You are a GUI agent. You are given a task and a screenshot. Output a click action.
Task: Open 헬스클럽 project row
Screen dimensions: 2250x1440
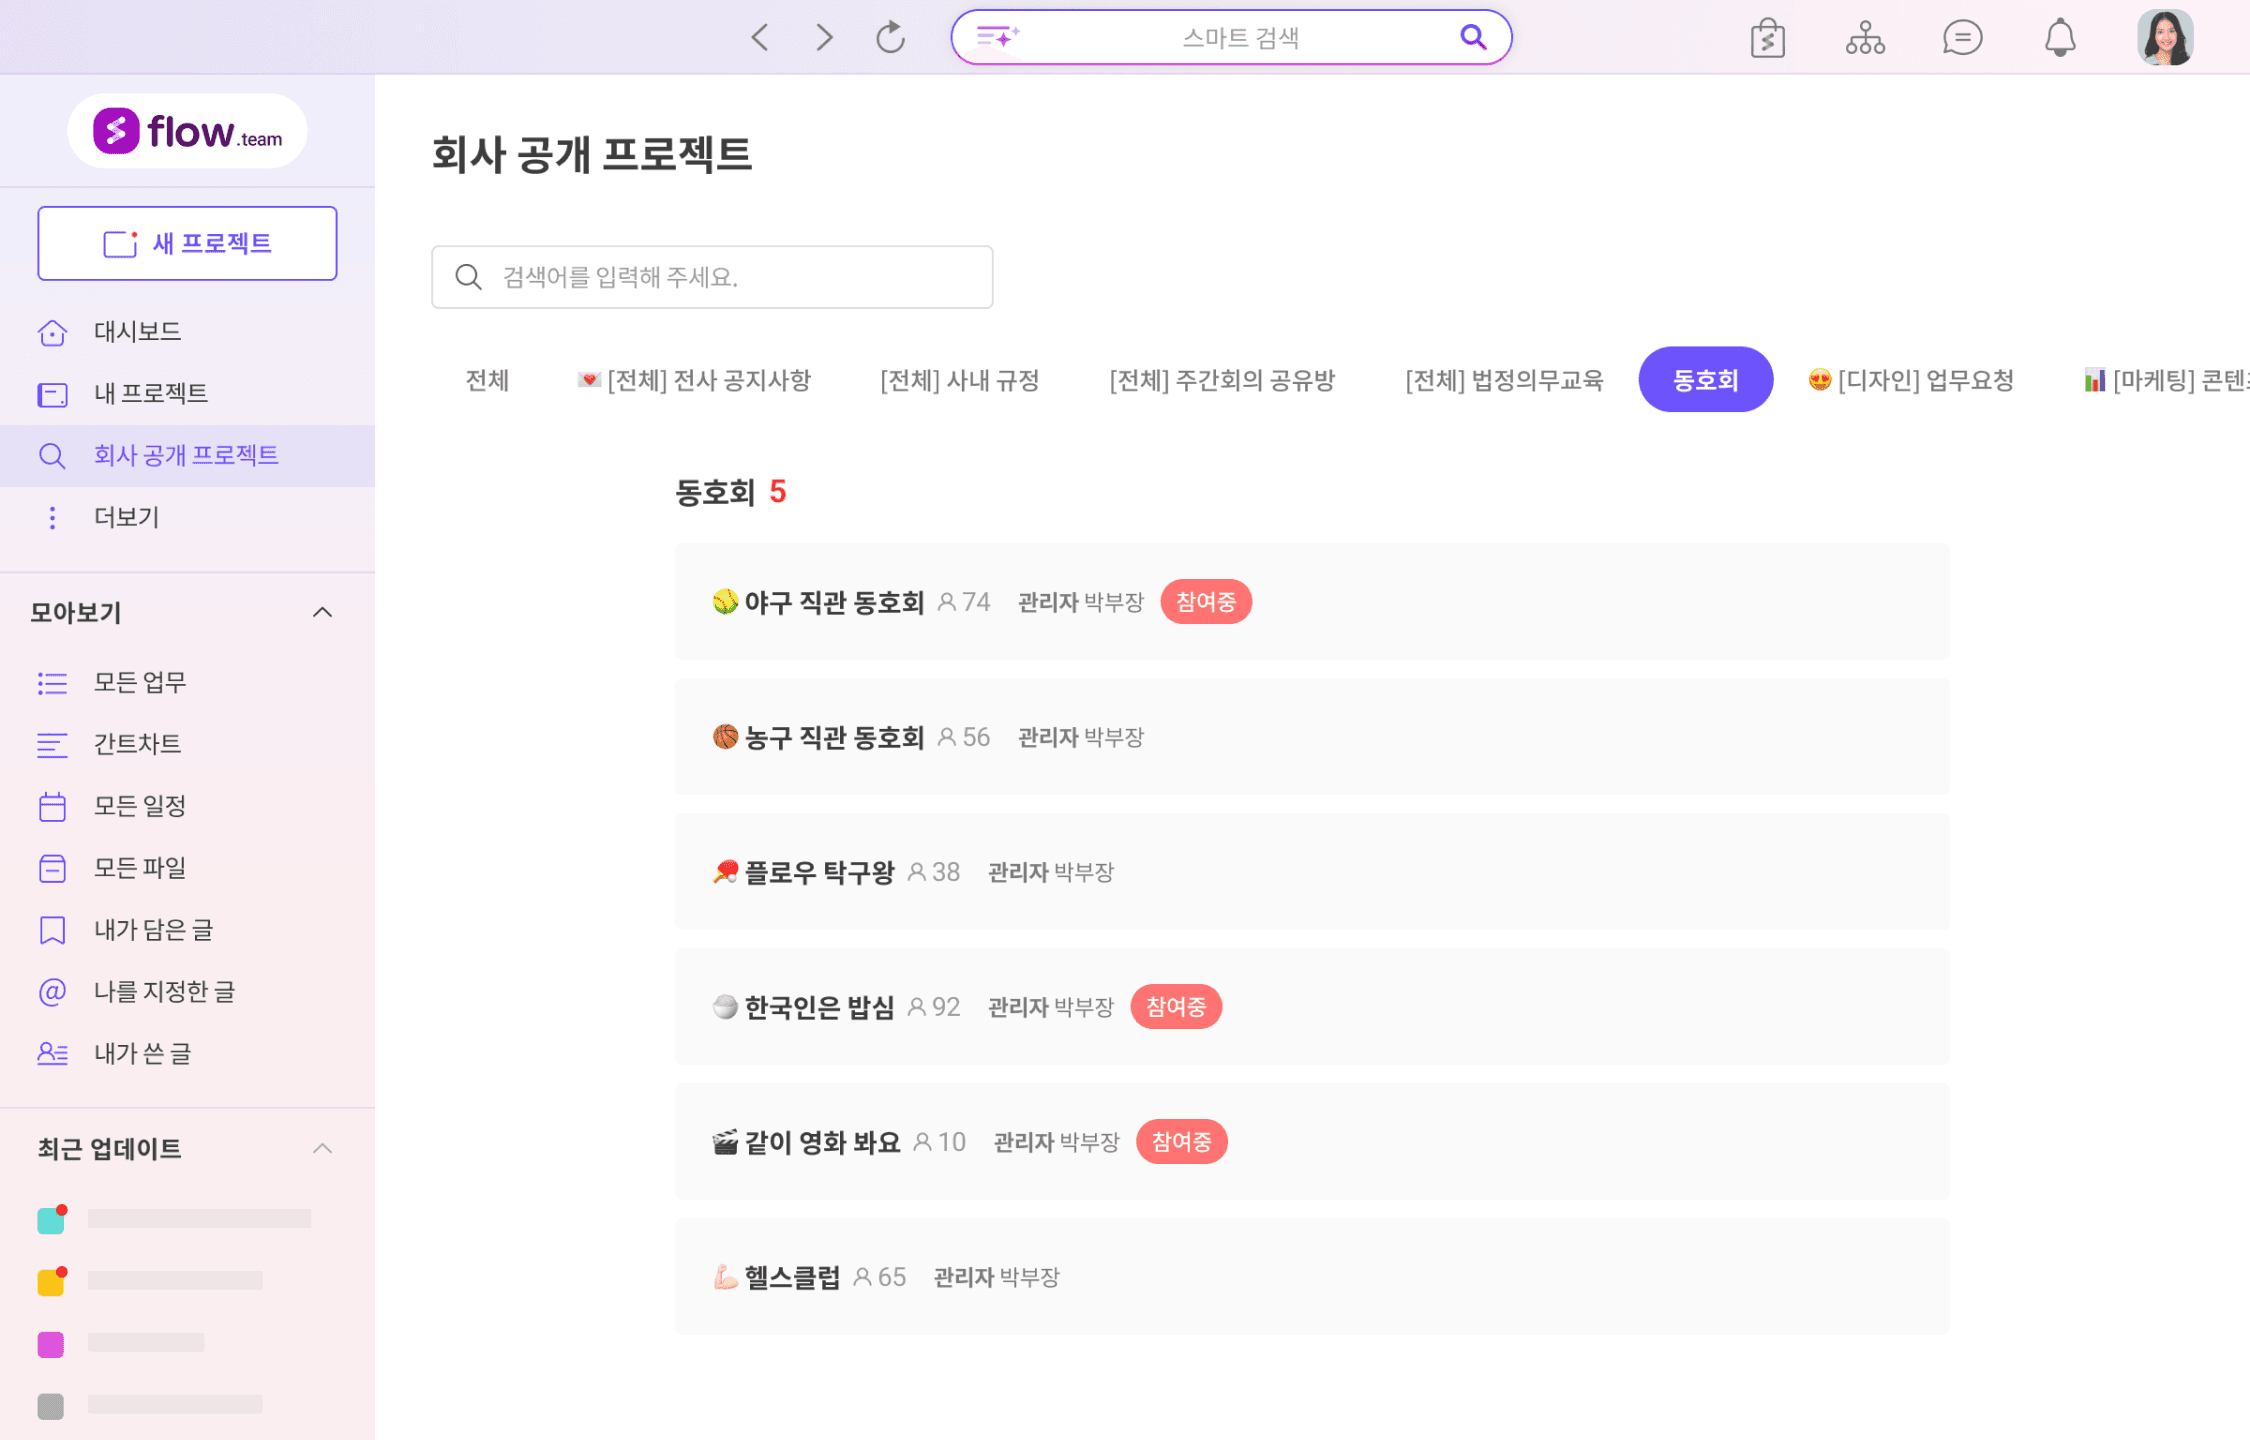click(792, 1277)
